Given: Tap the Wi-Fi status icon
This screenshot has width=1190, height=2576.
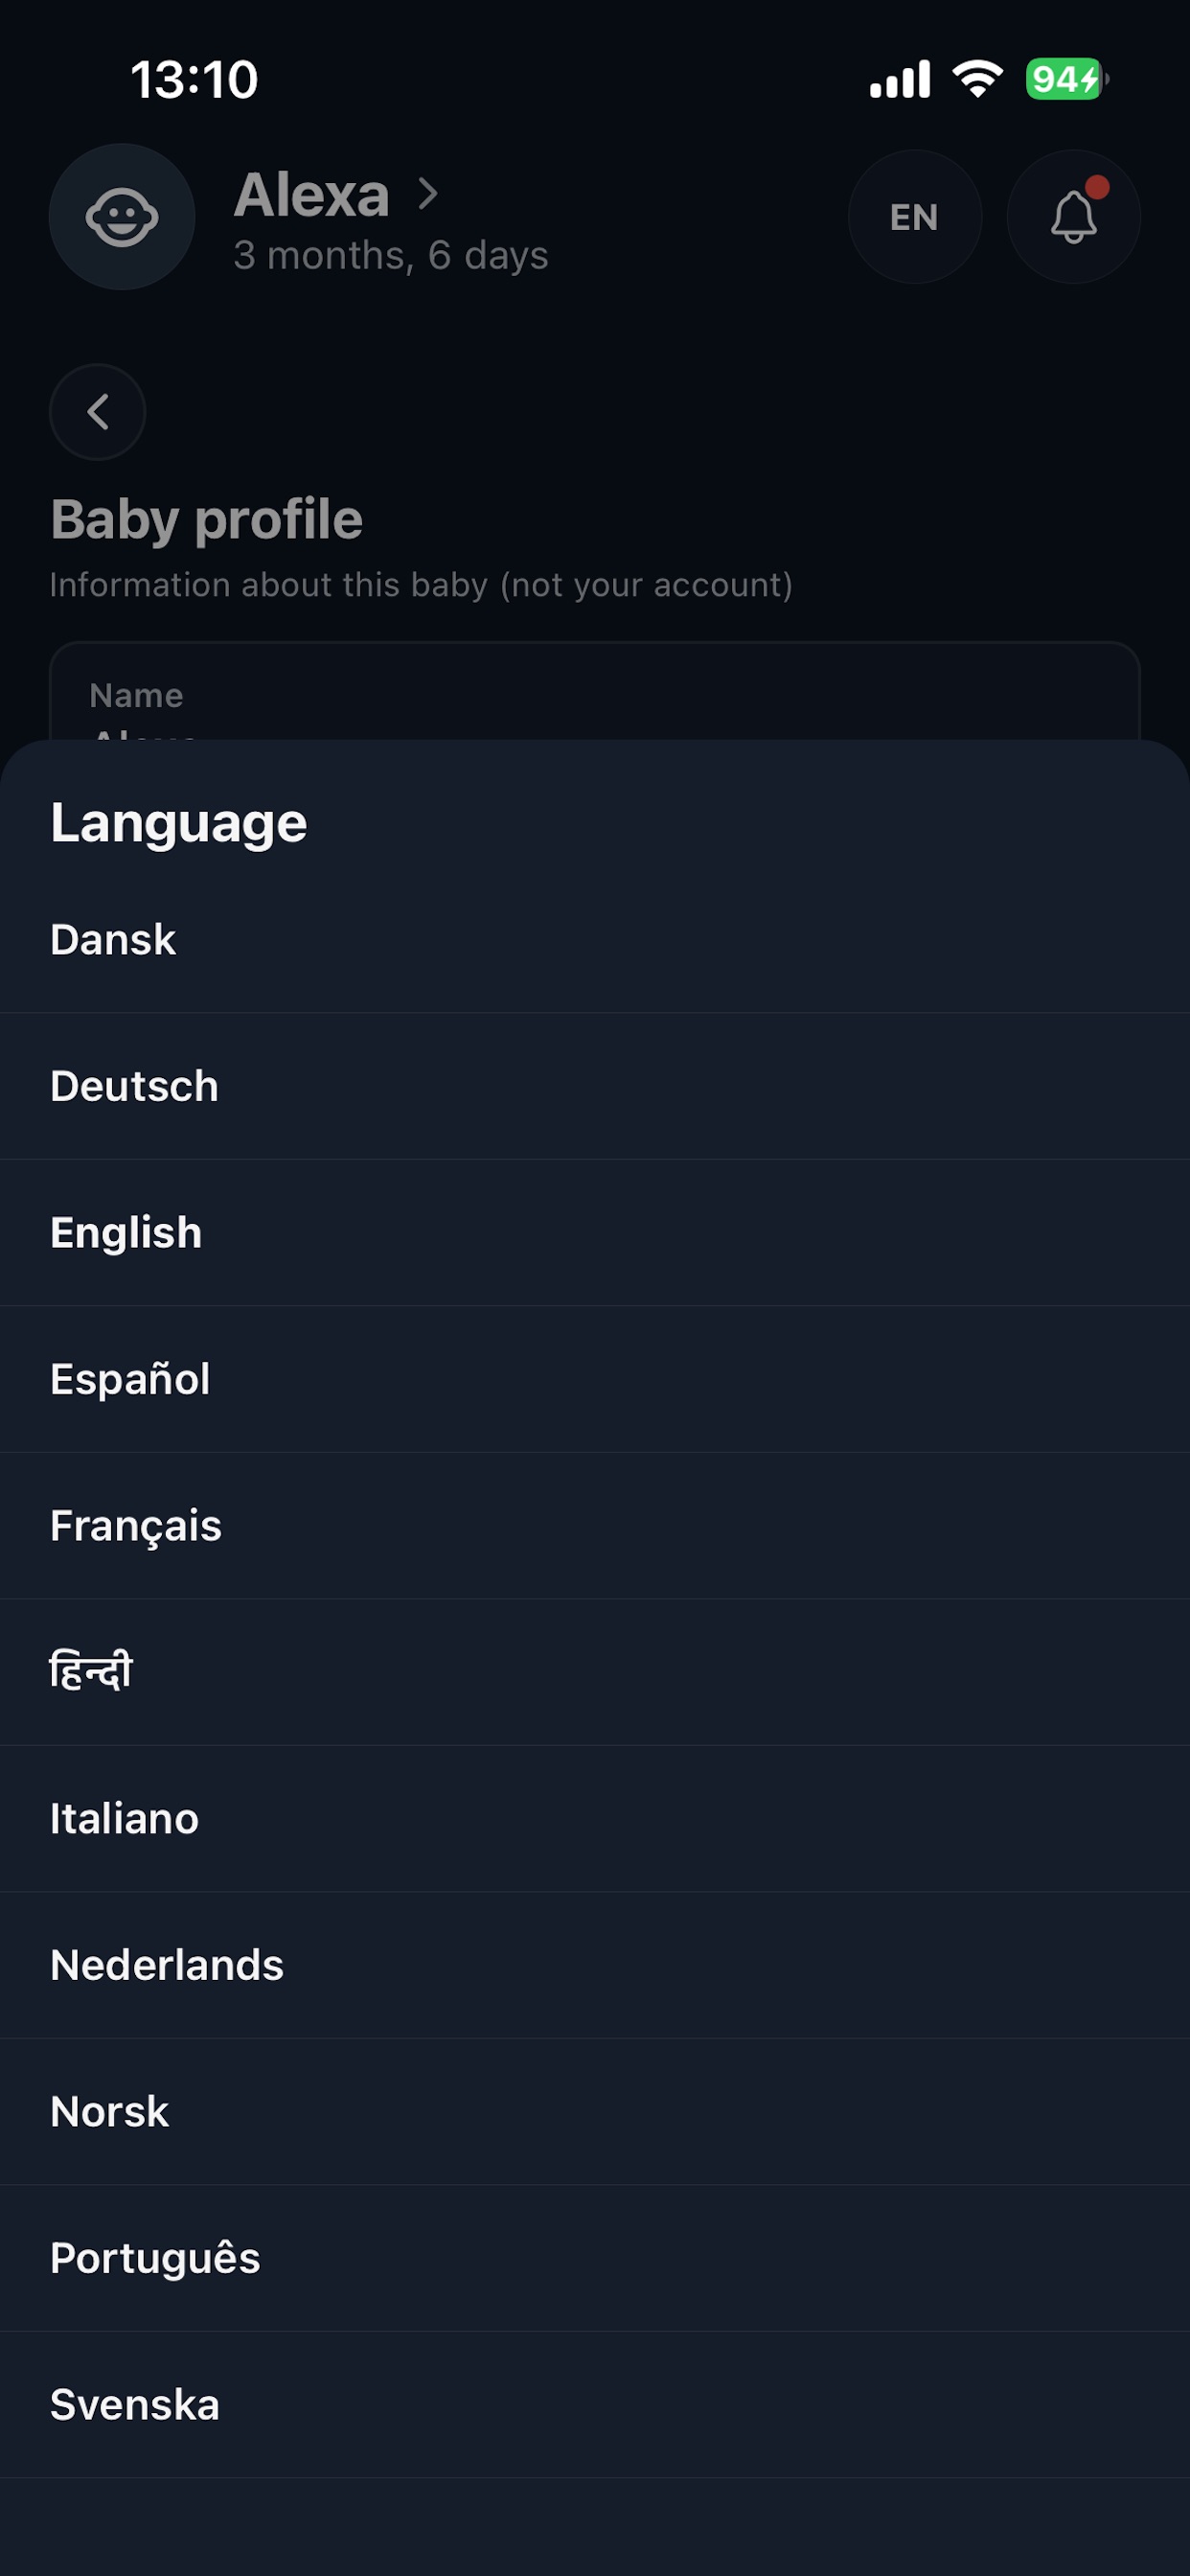Looking at the screenshot, I should point(977,79).
